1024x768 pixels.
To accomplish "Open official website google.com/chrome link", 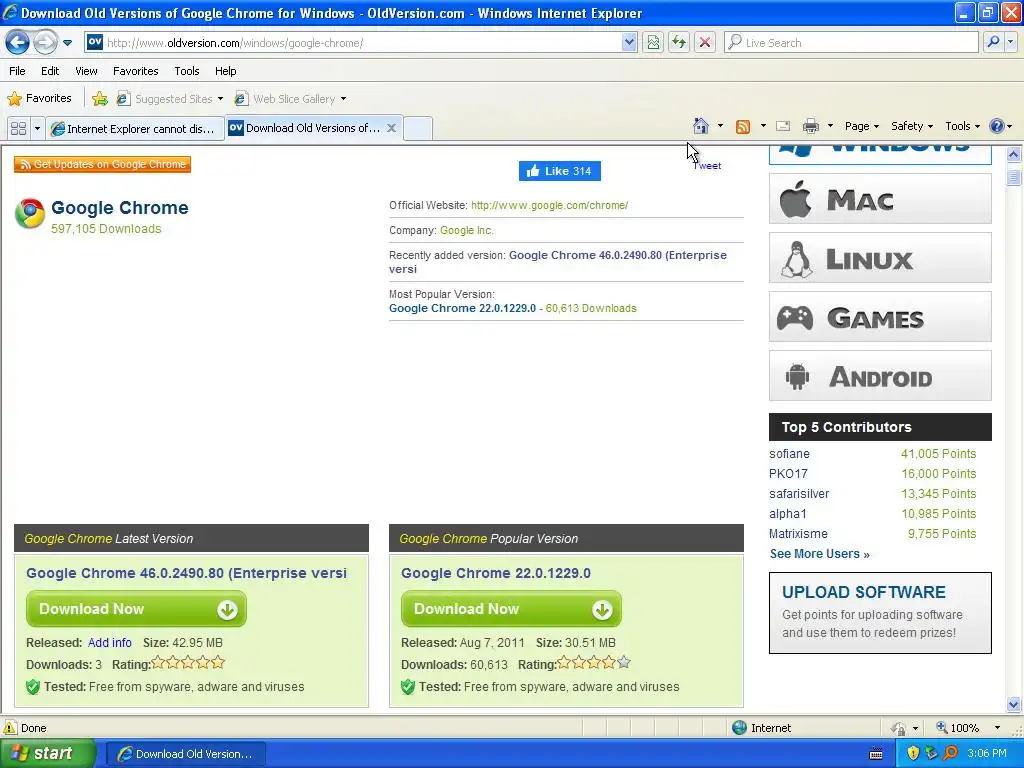I will click(x=549, y=205).
